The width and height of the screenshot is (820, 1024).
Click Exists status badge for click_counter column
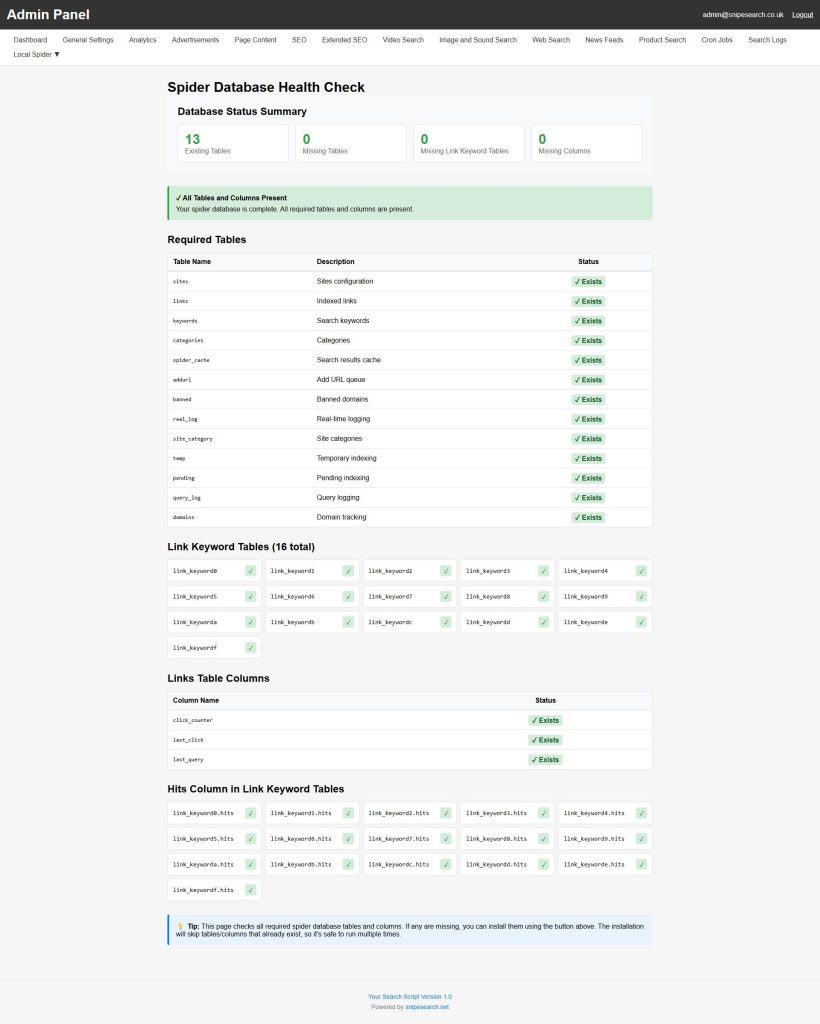[x=545, y=720]
